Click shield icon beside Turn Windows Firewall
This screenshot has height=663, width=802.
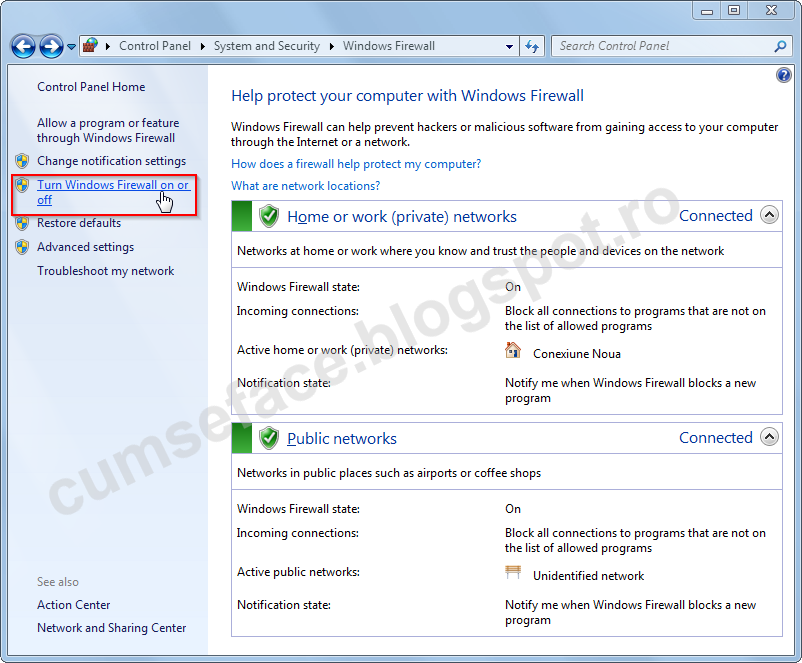coord(22,185)
